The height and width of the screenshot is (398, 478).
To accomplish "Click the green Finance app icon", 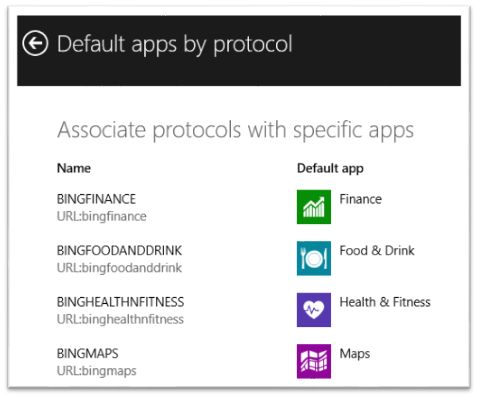I will point(314,207).
